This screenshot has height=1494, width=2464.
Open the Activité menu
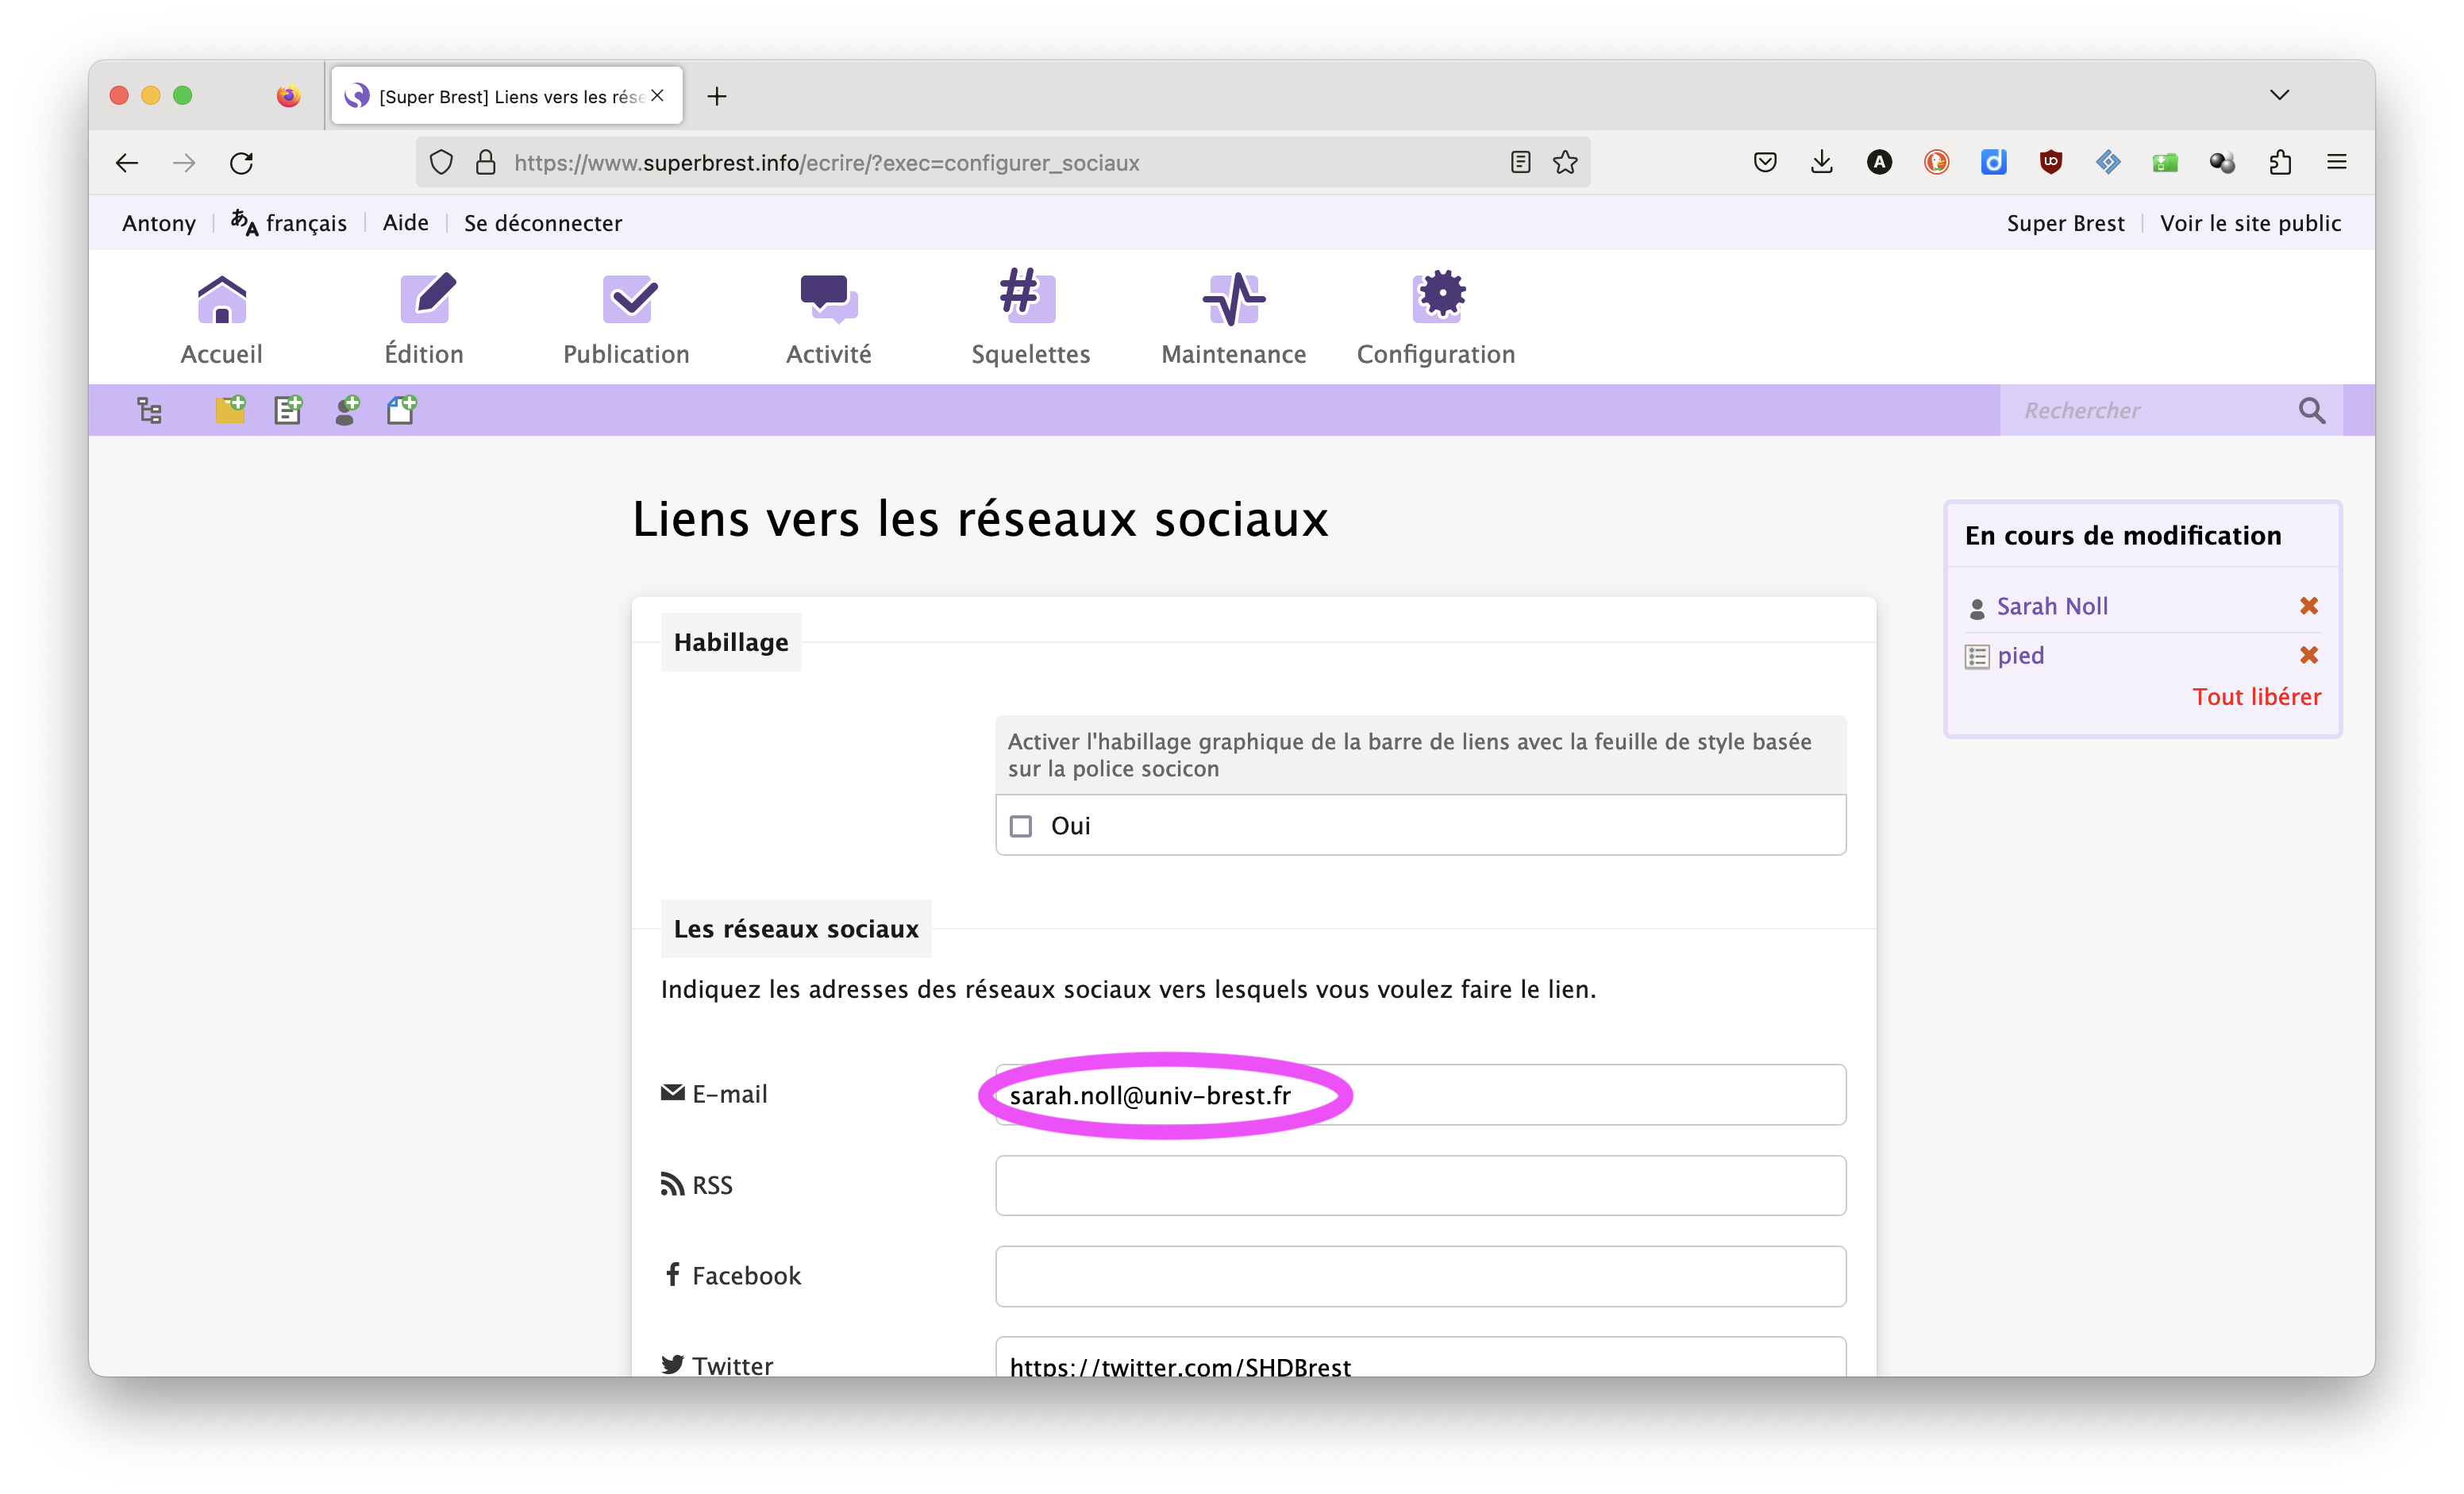click(828, 319)
